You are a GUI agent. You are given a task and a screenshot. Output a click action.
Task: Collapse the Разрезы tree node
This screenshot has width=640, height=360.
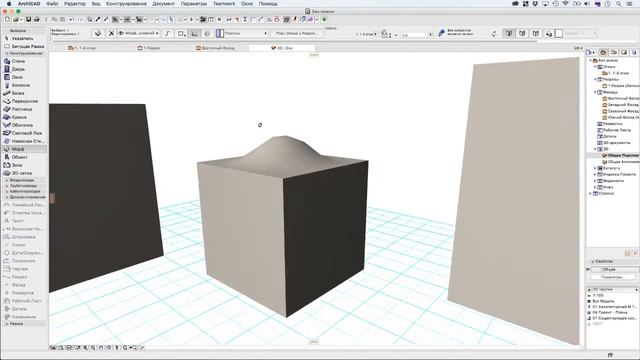596,79
